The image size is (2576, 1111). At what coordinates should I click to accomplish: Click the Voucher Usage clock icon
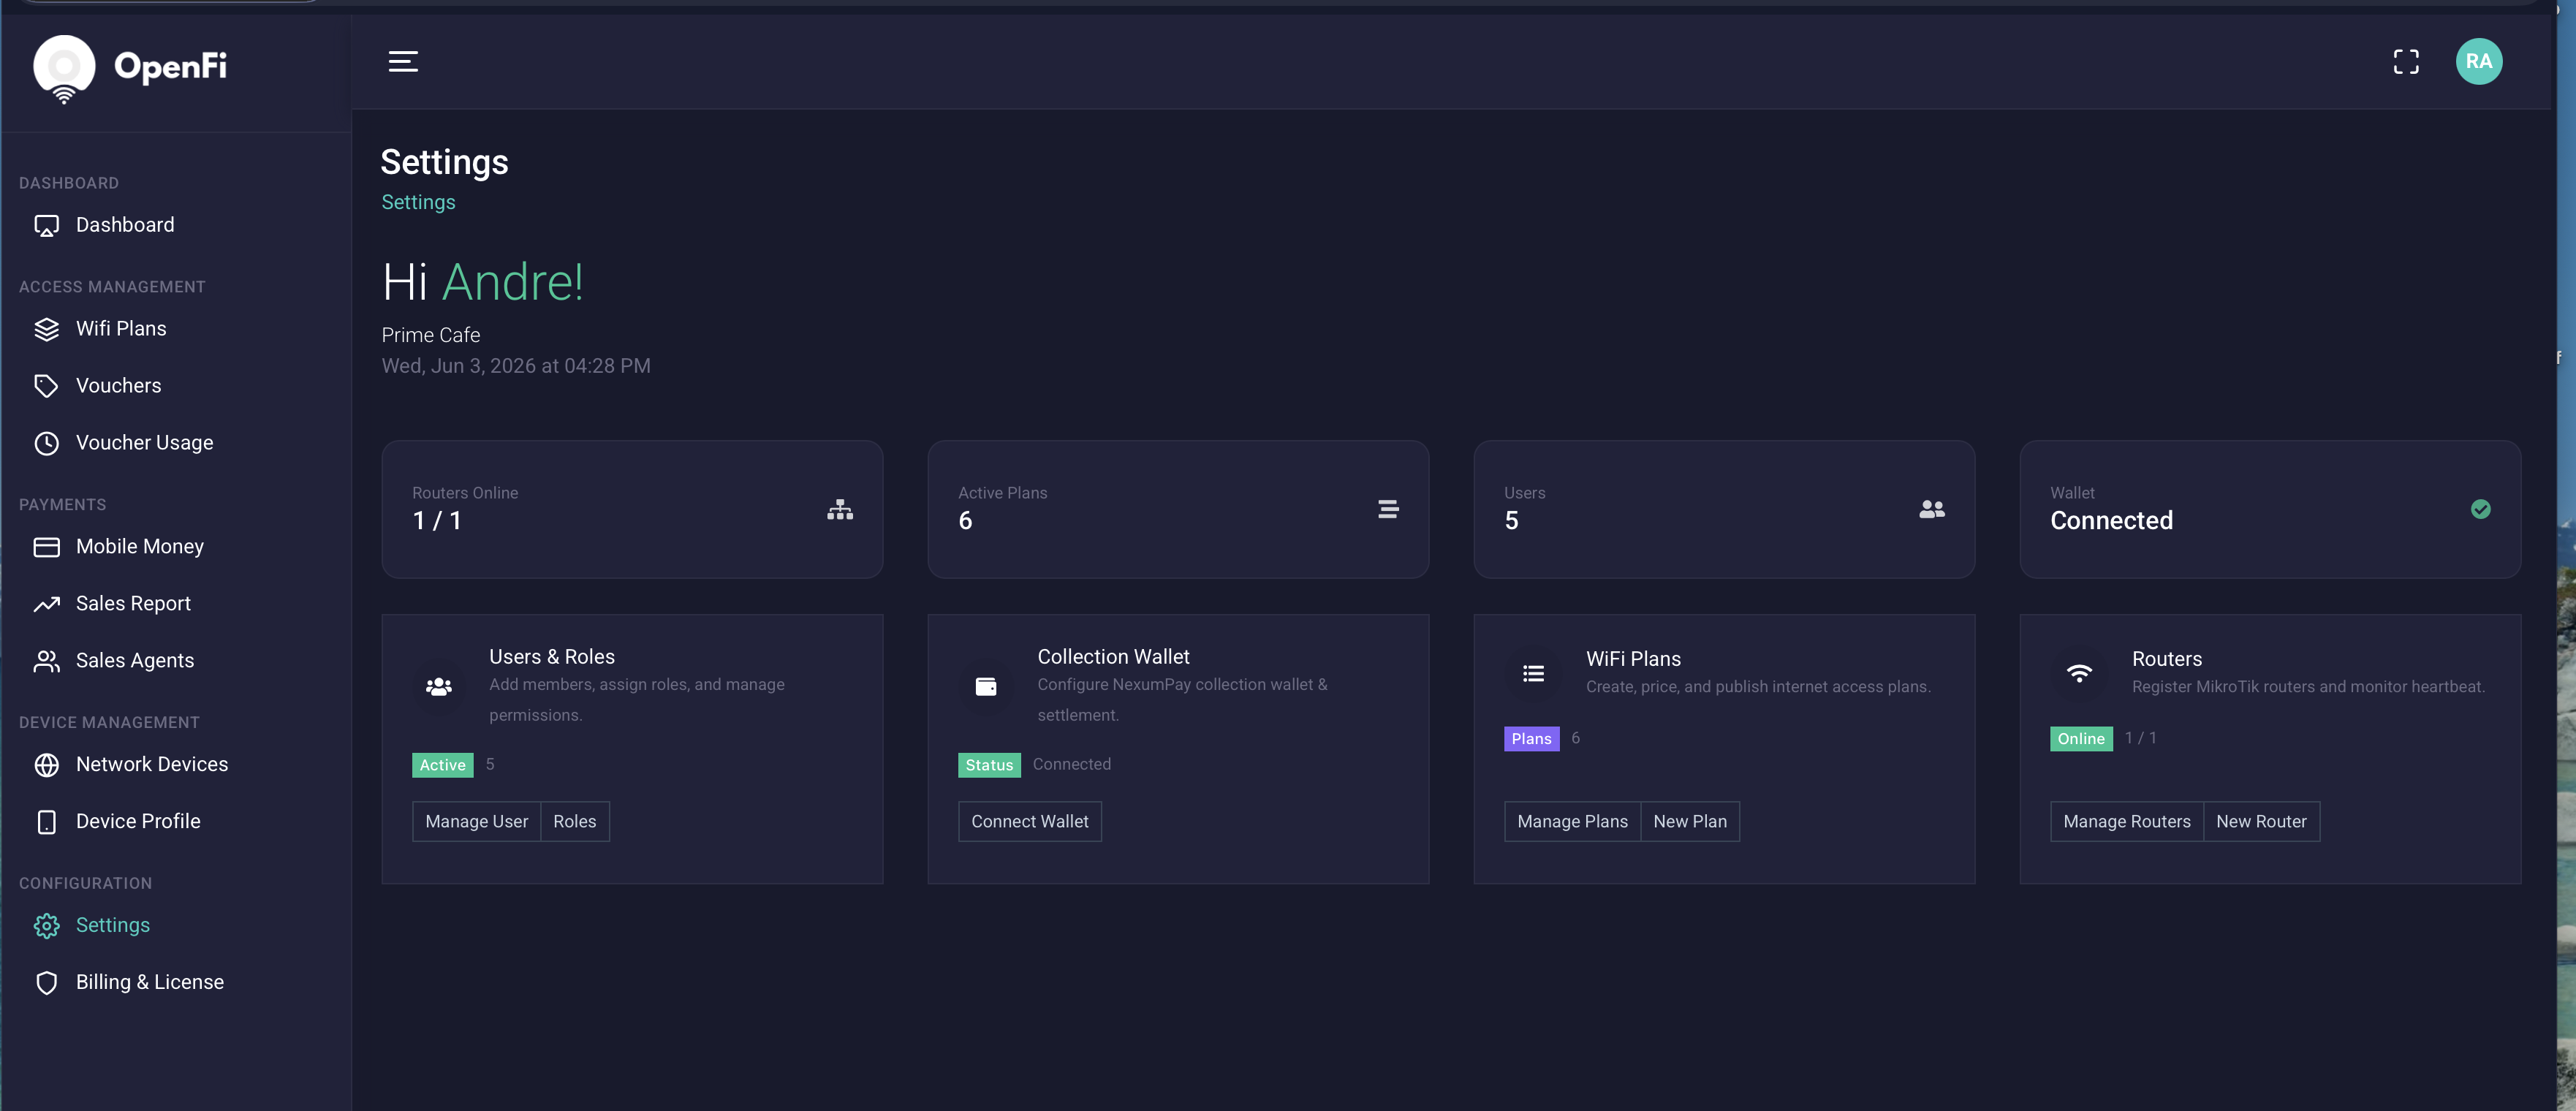coord(46,443)
